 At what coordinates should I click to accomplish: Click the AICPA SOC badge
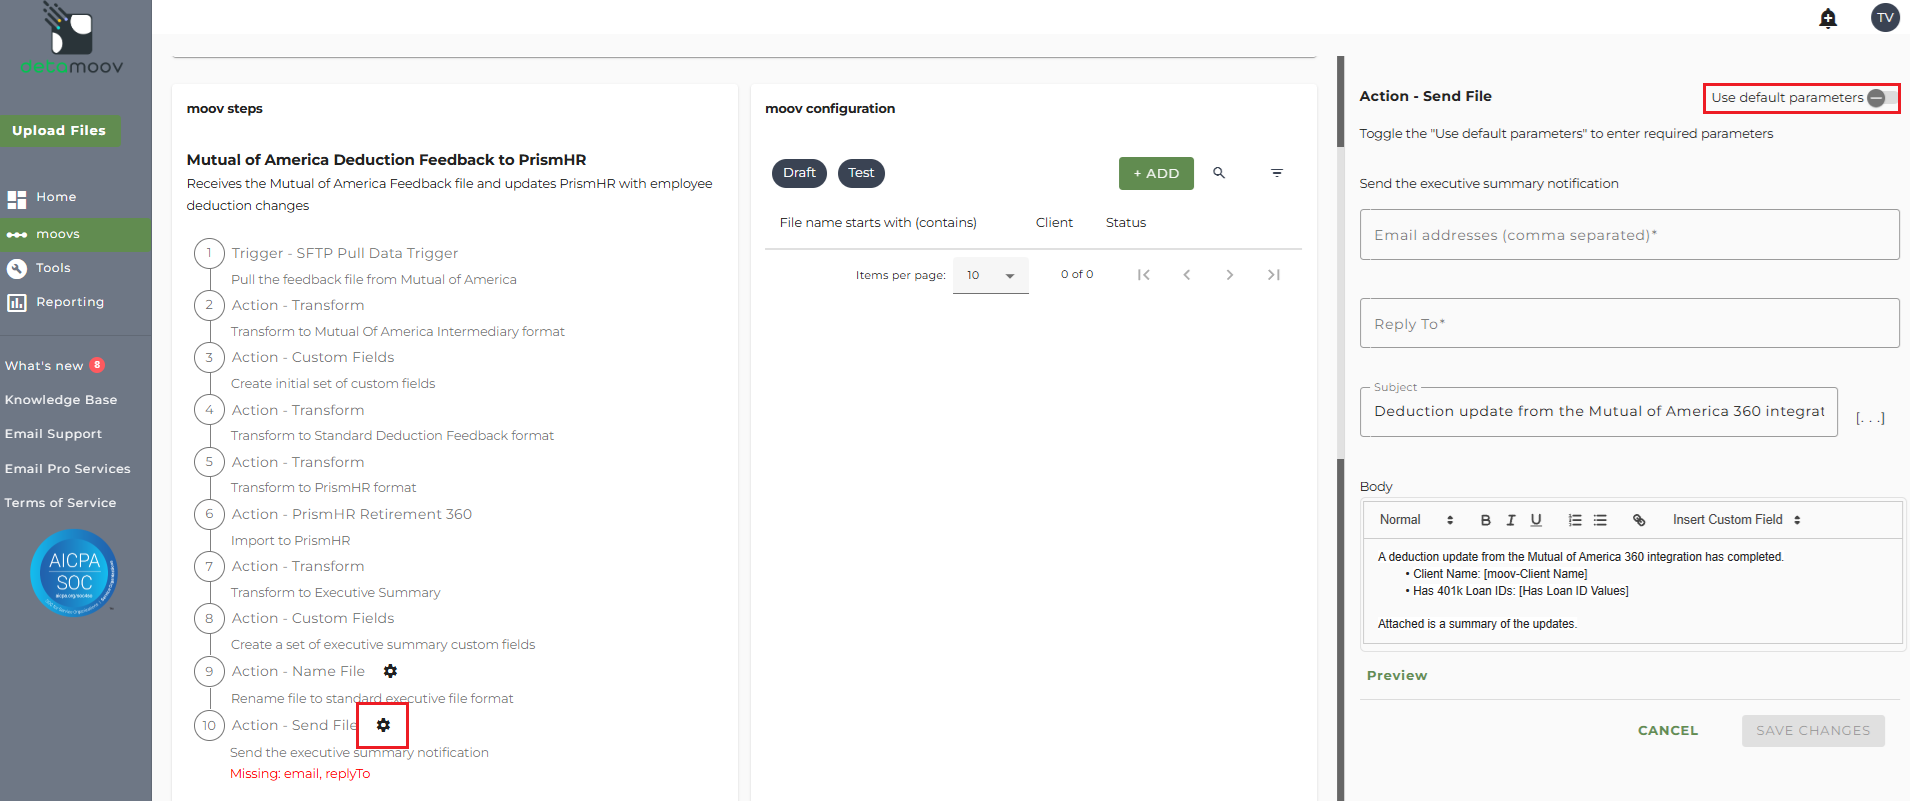74,573
